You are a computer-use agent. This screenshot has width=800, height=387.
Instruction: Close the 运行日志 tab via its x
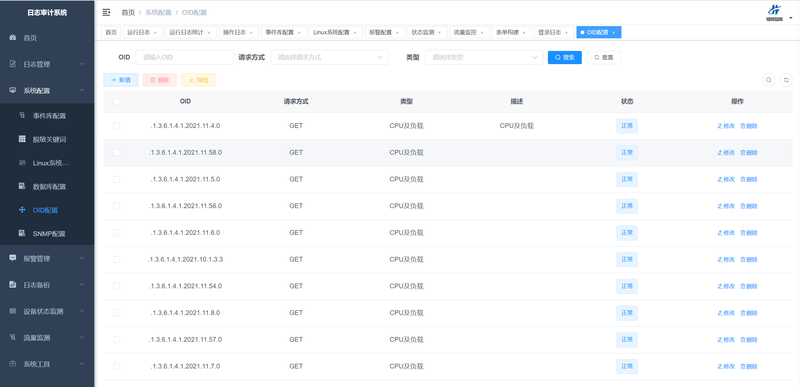point(155,33)
